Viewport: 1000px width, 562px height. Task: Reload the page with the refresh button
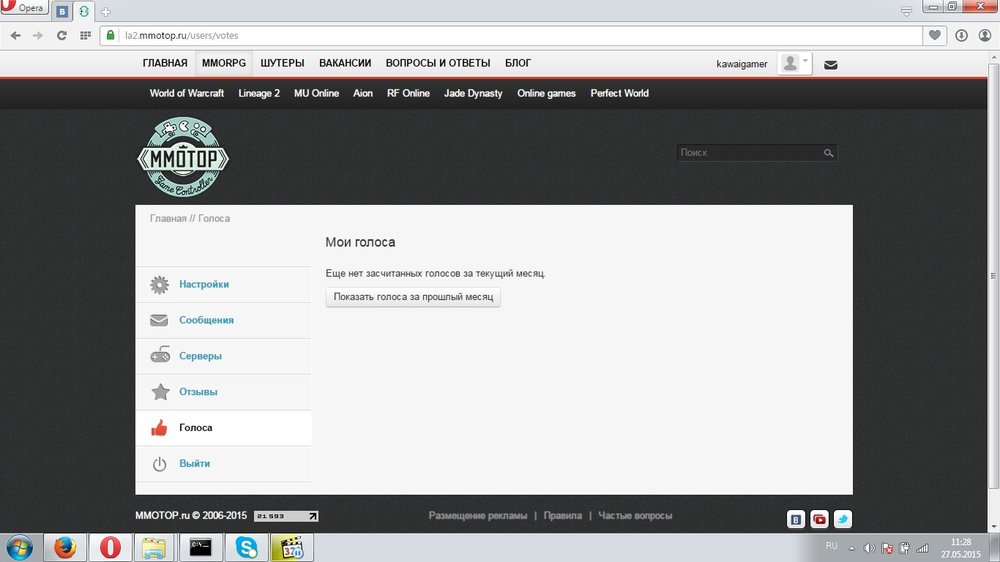62,35
